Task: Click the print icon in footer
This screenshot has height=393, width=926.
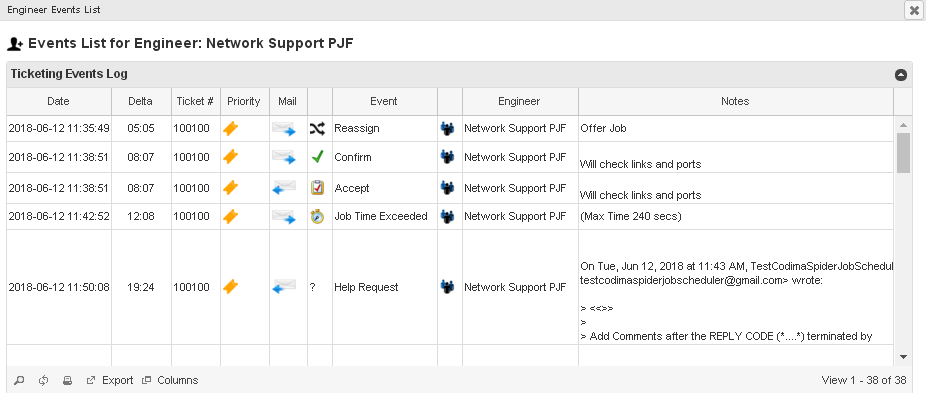Action: coord(67,380)
